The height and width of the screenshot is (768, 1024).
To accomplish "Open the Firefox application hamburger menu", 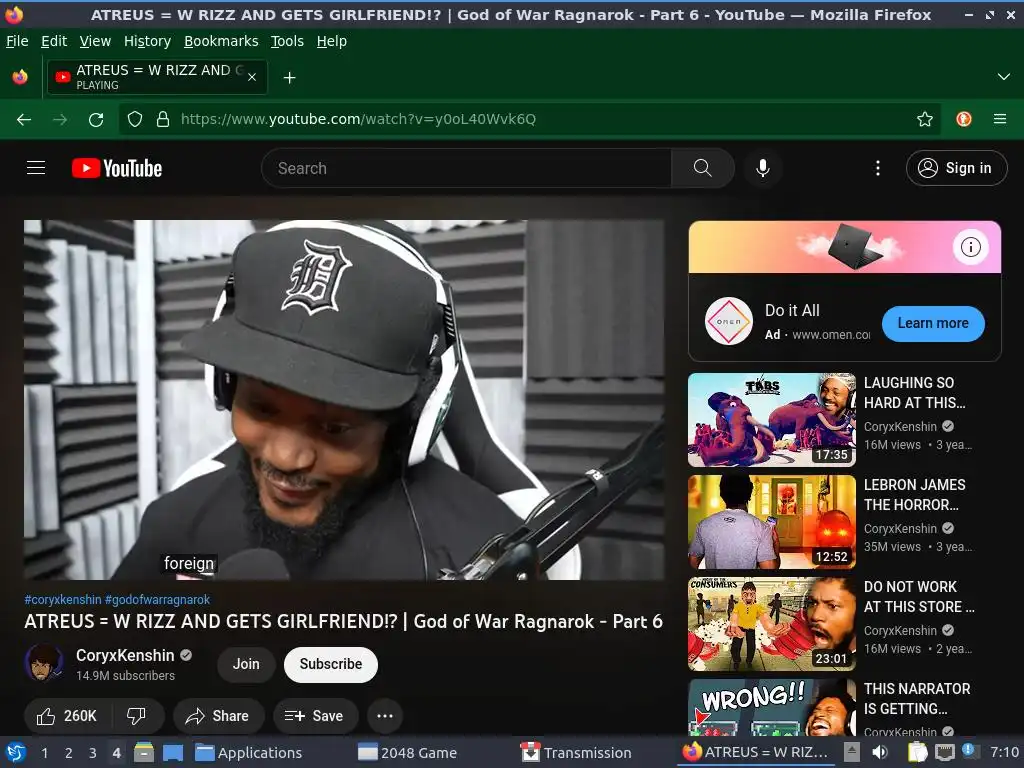I will pos(1000,119).
